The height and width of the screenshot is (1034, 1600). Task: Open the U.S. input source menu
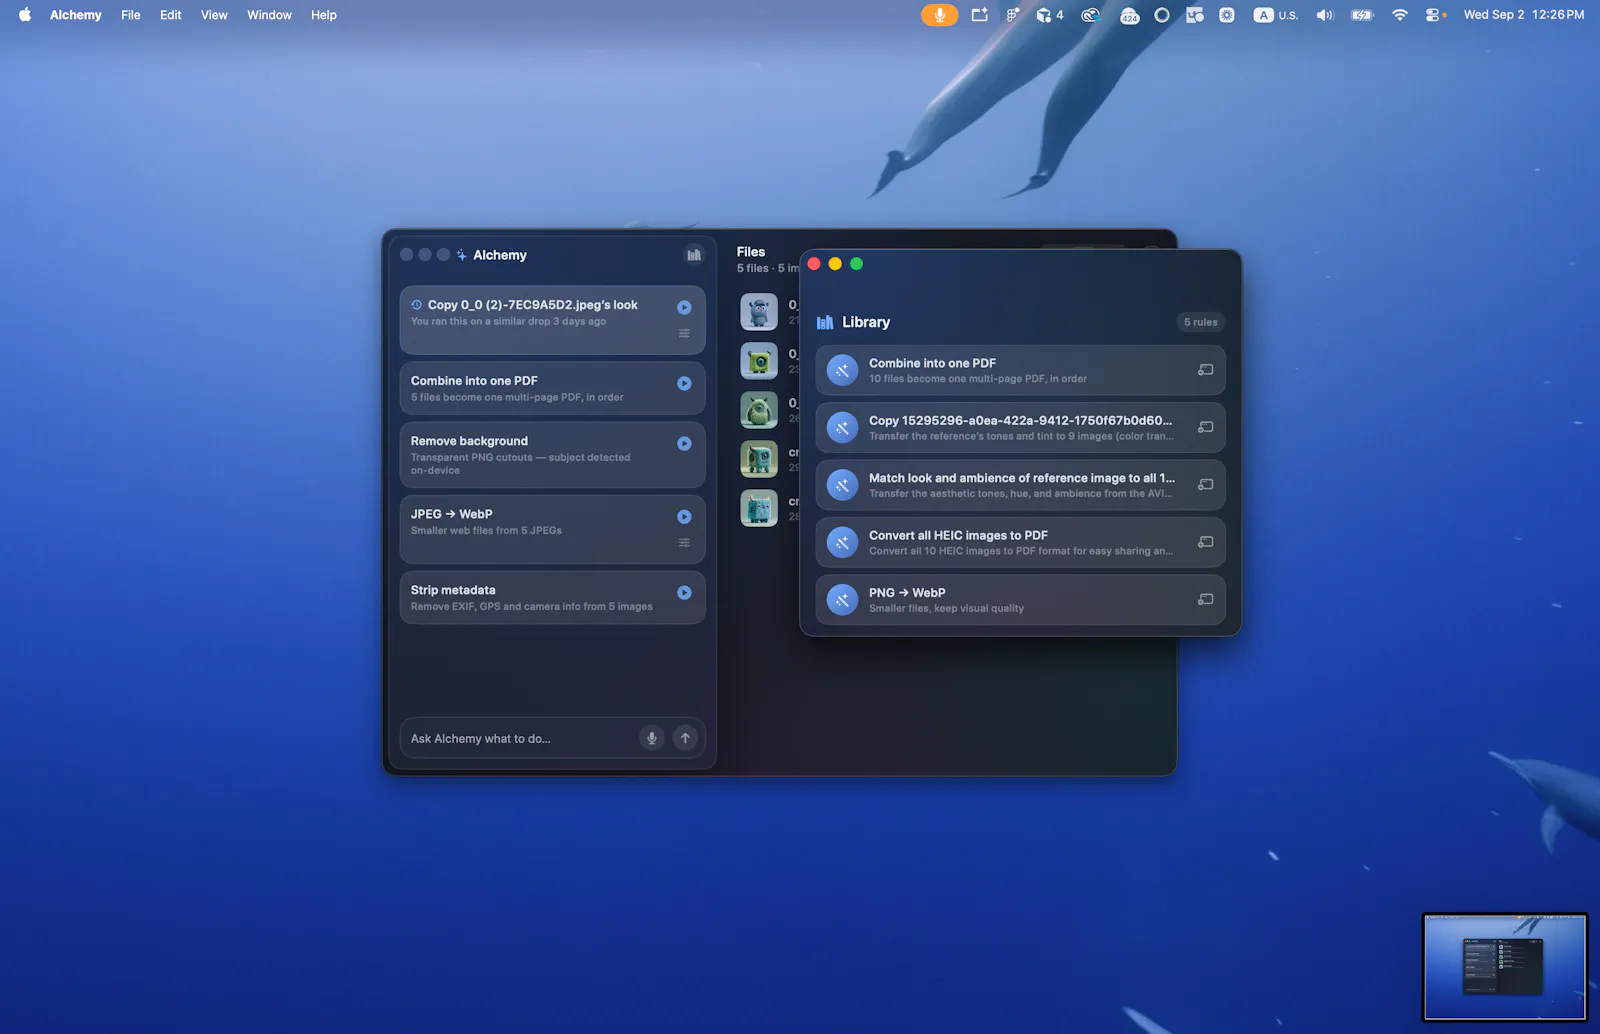[1276, 15]
